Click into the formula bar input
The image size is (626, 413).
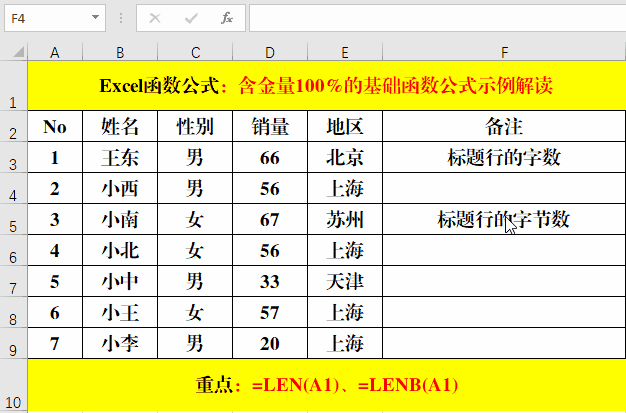coord(438,18)
